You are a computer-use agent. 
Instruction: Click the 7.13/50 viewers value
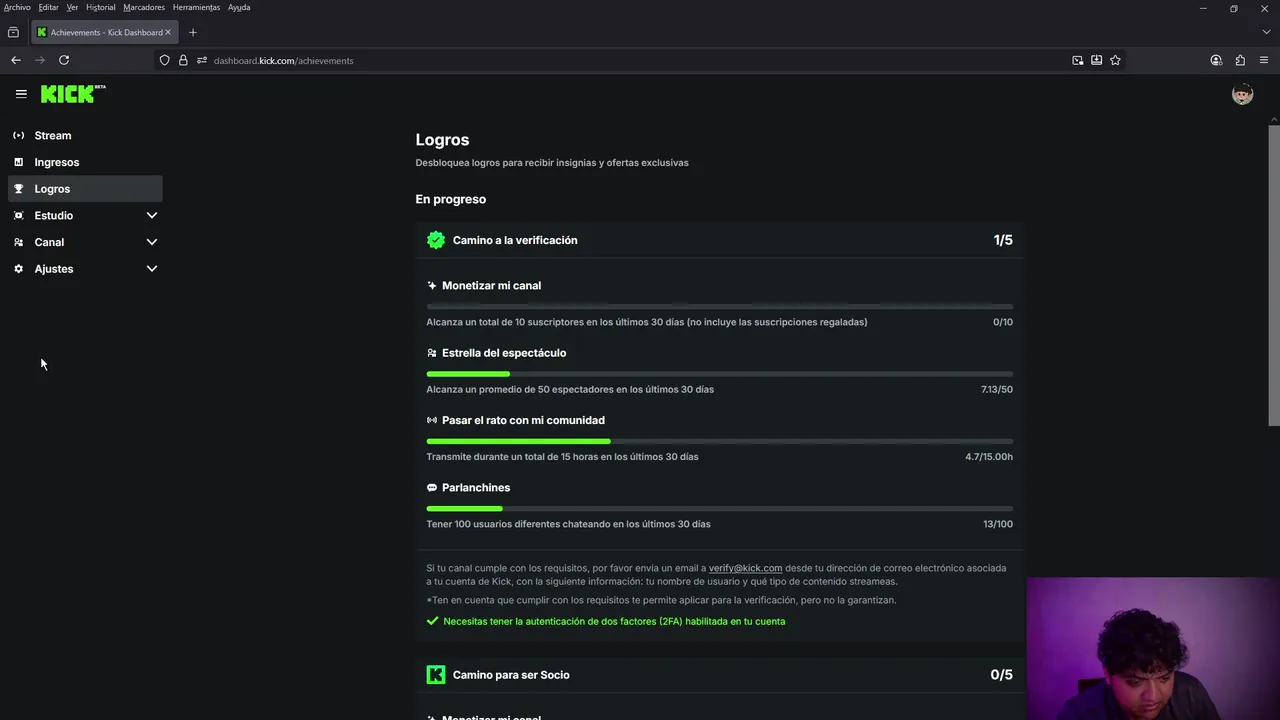click(997, 389)
